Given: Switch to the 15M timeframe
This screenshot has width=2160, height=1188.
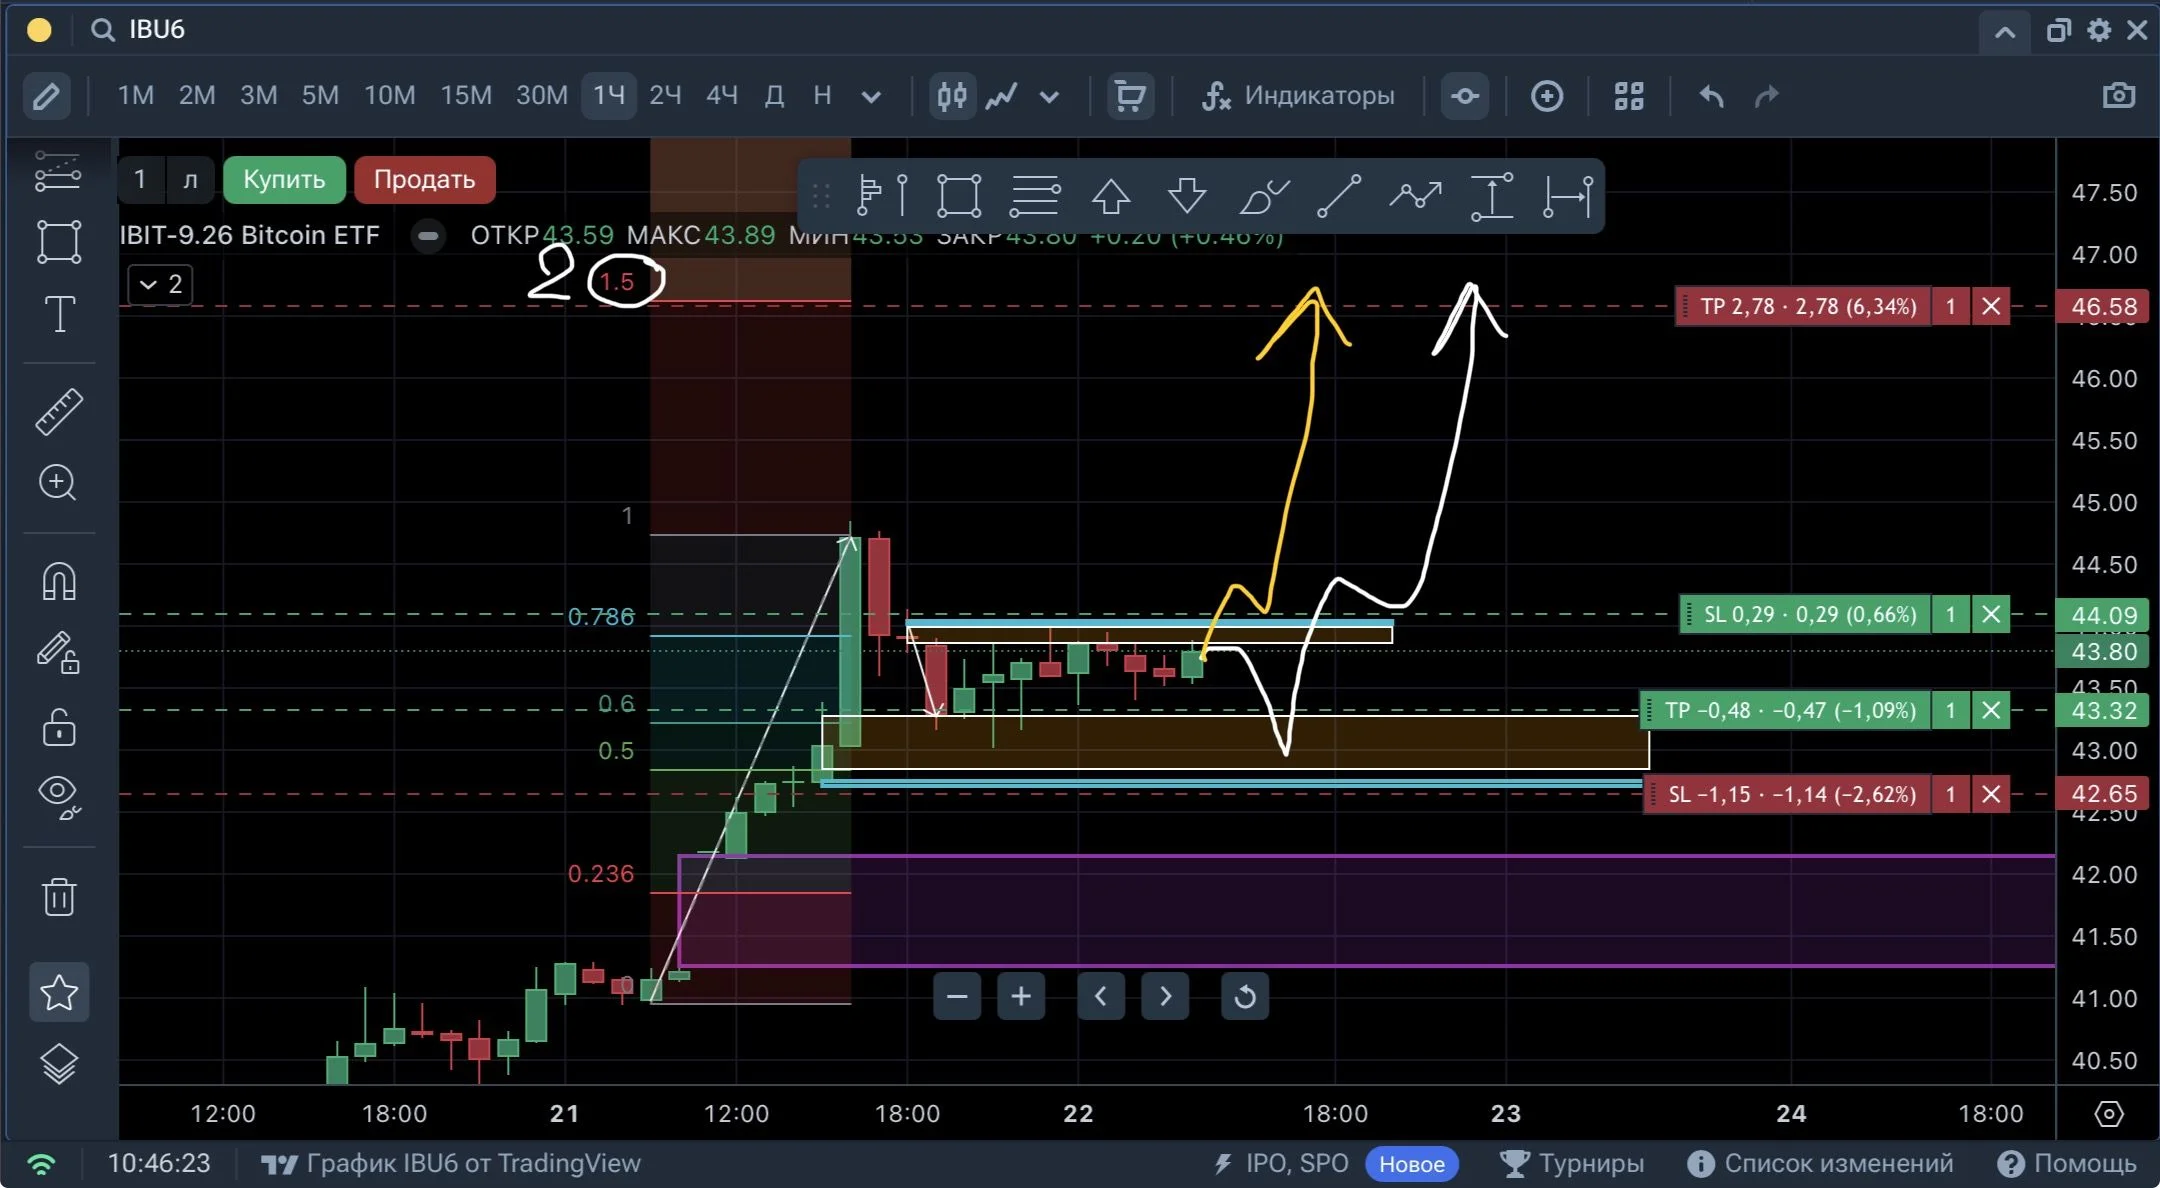Looking at the screenshot, I should (x=466, y=96).
